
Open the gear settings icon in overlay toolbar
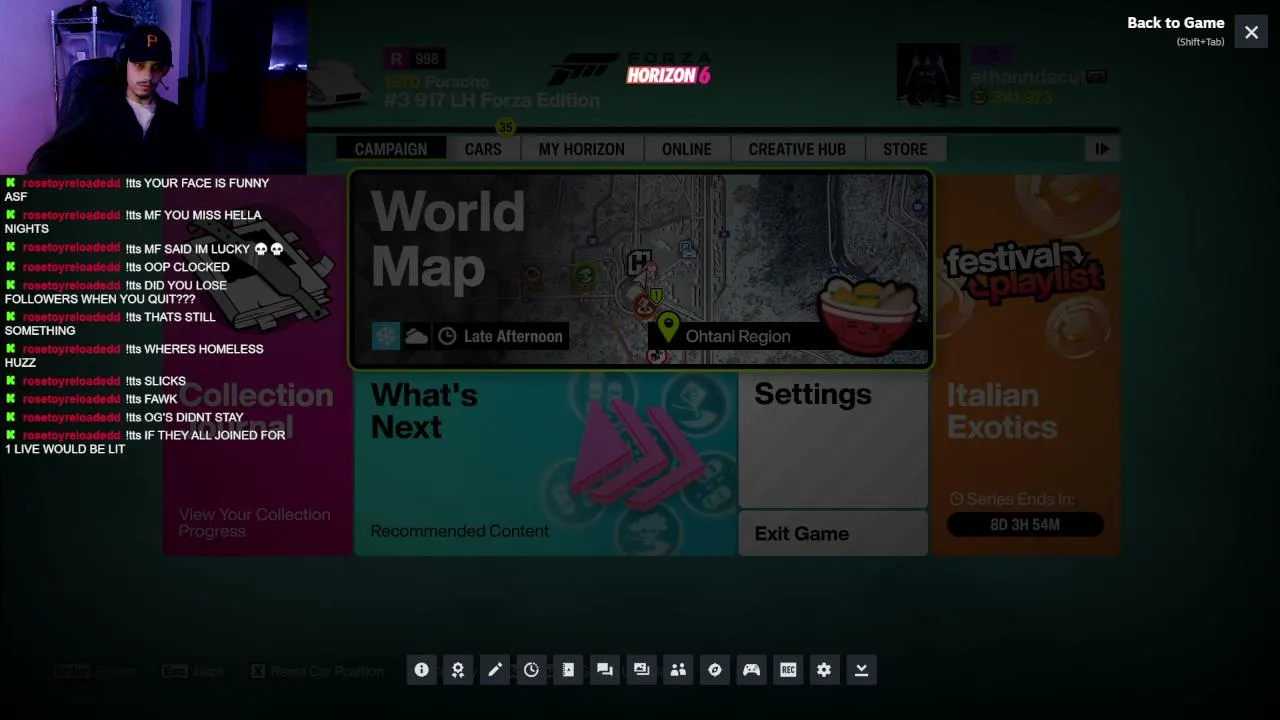(x=824, y=670)
